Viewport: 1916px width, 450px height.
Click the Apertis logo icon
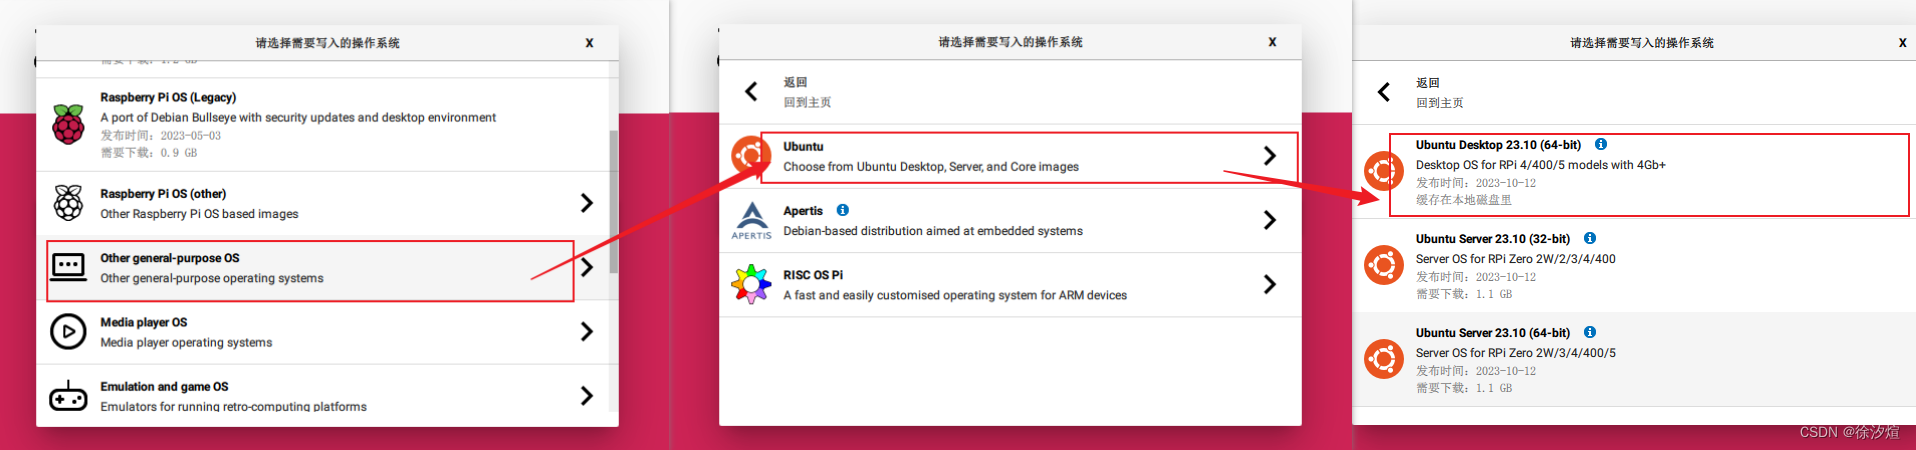(751, 220)
